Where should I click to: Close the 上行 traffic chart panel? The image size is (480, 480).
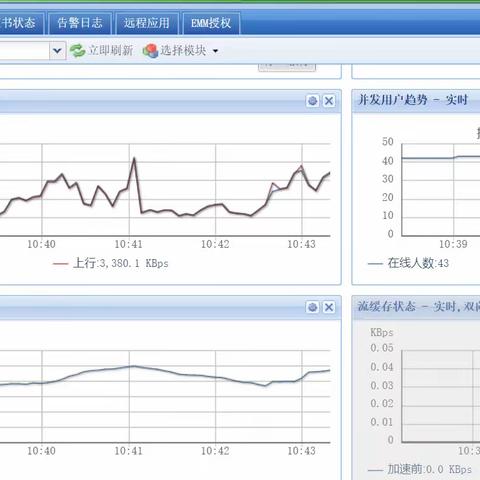point(329,101)
